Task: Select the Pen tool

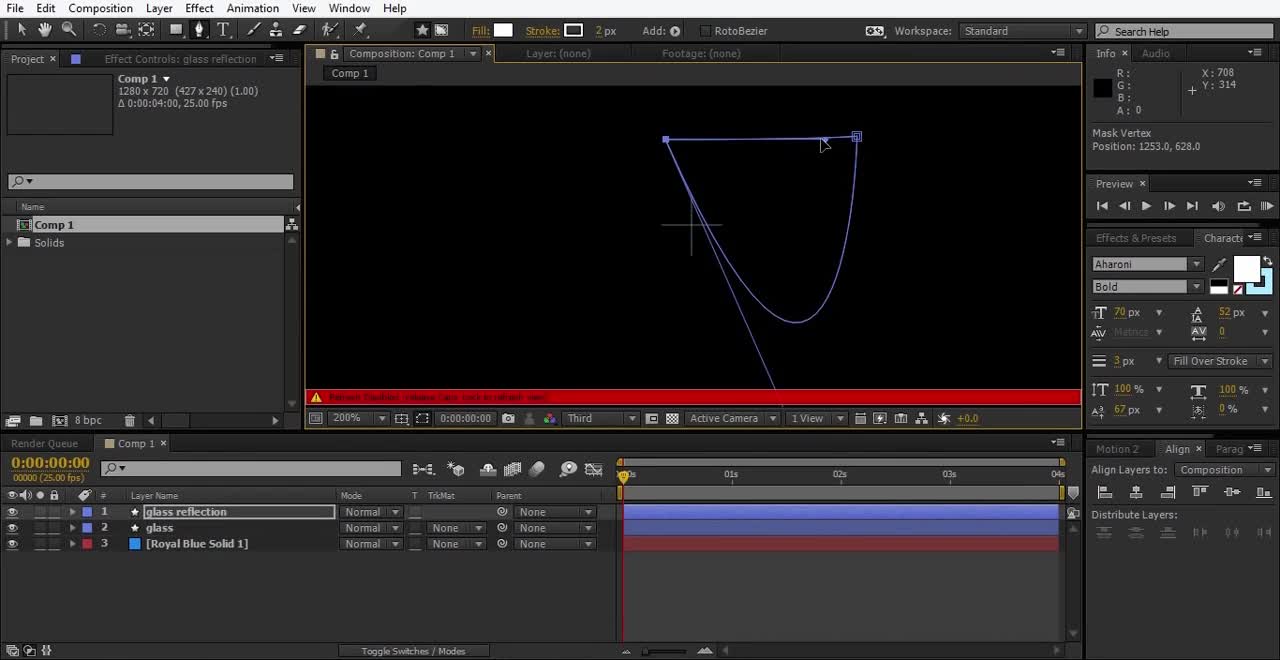Action: click(x=200, y=30)
